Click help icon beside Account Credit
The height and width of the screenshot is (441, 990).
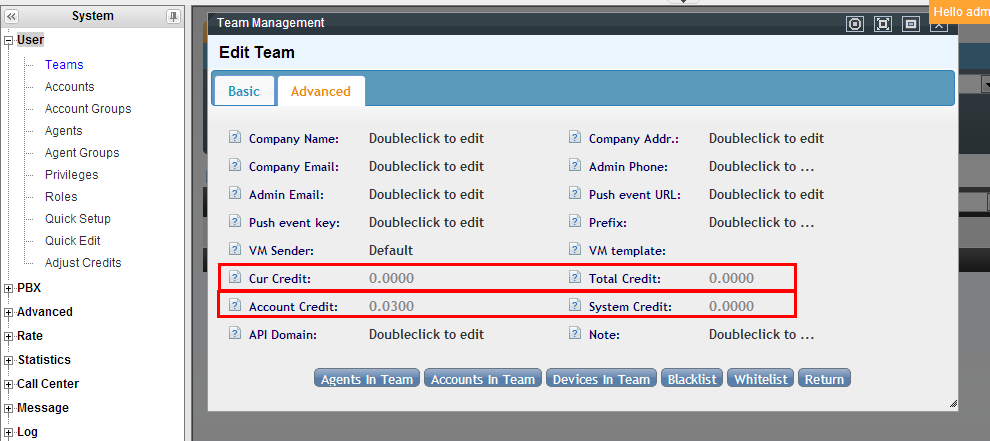235,306
